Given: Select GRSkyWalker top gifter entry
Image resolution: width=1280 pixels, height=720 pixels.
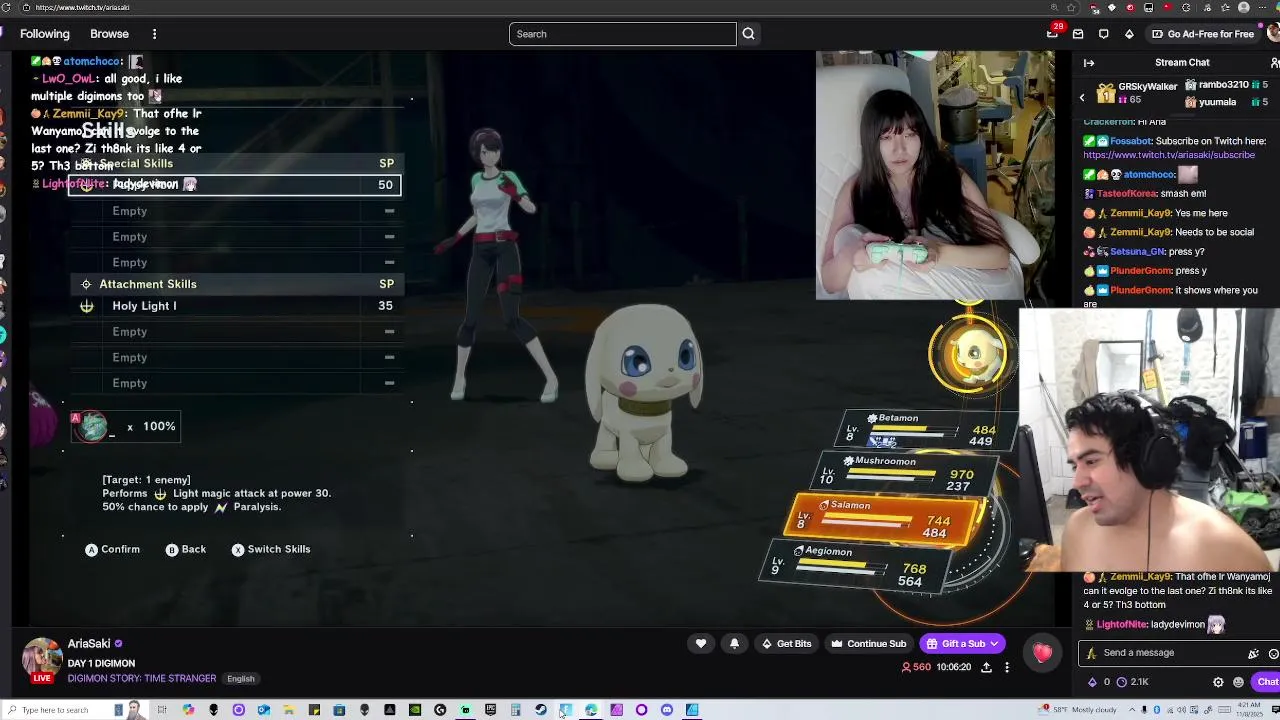Looking at the screenshot, I should click(x=1137, y=93).
